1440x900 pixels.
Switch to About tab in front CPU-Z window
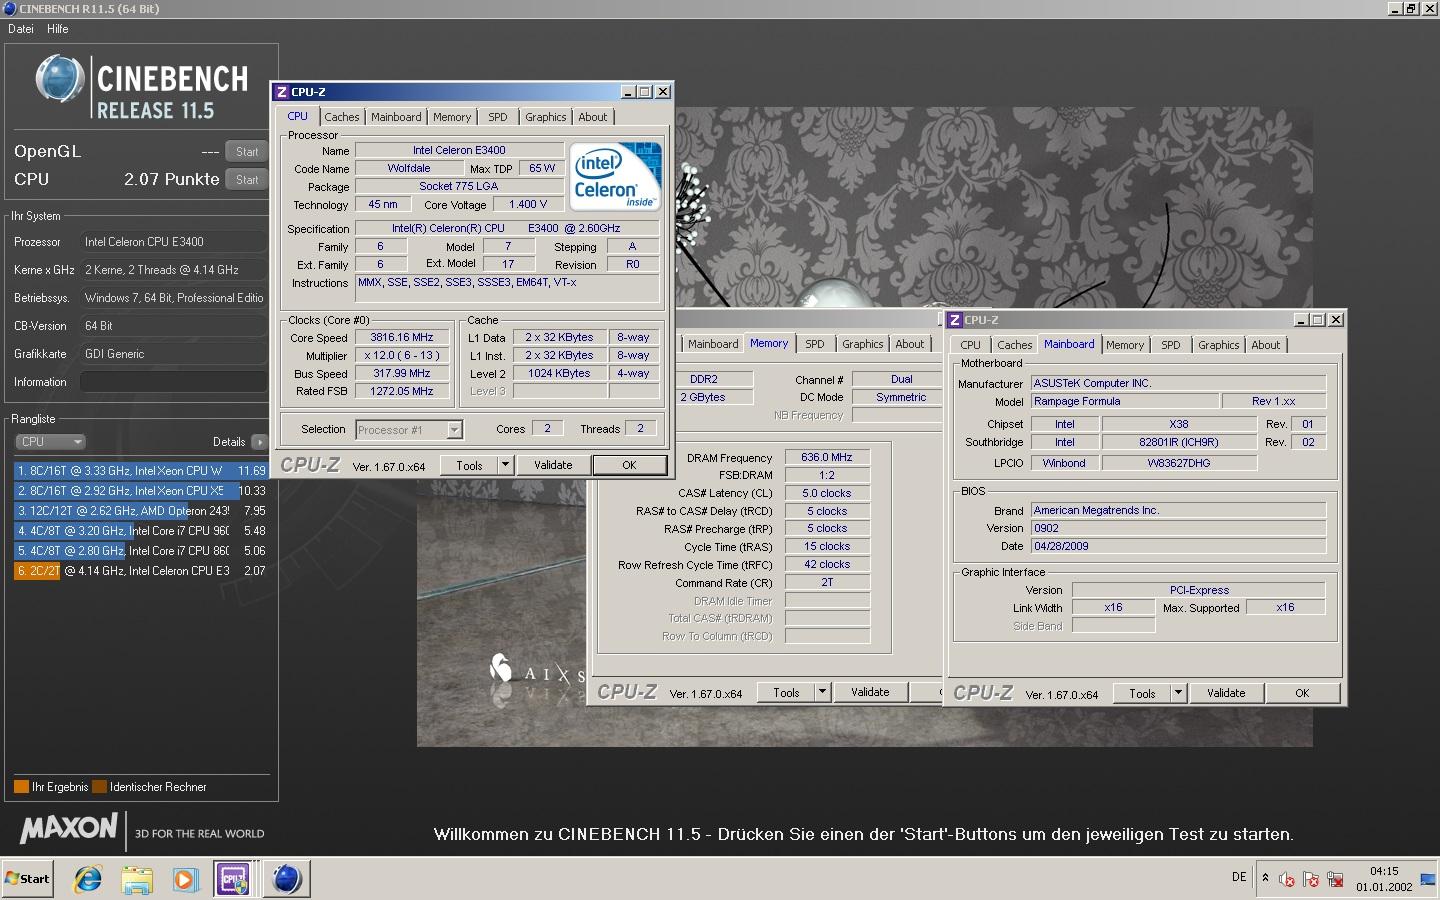pyautogui.click(x=593, y=117)
